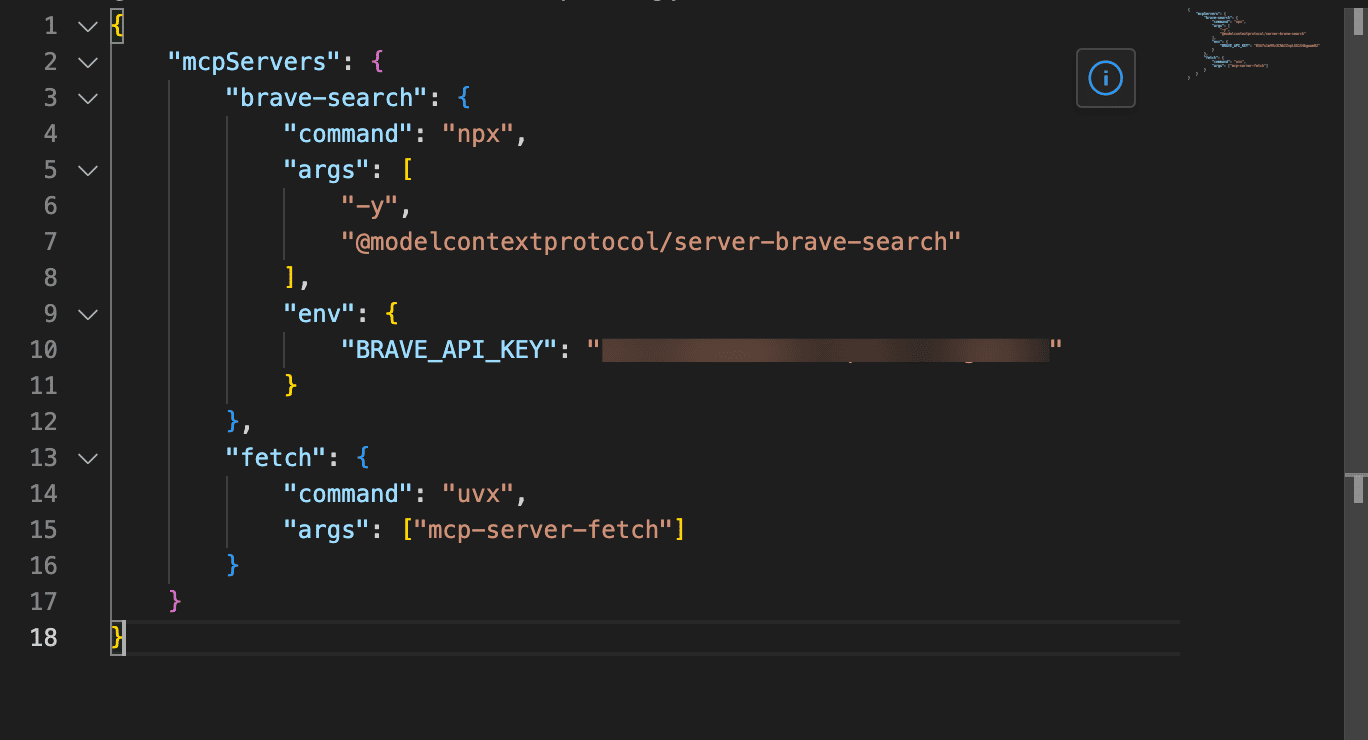Click line number 18 in the gutter
Screen dimensions: 1368x740
(43, 638)
